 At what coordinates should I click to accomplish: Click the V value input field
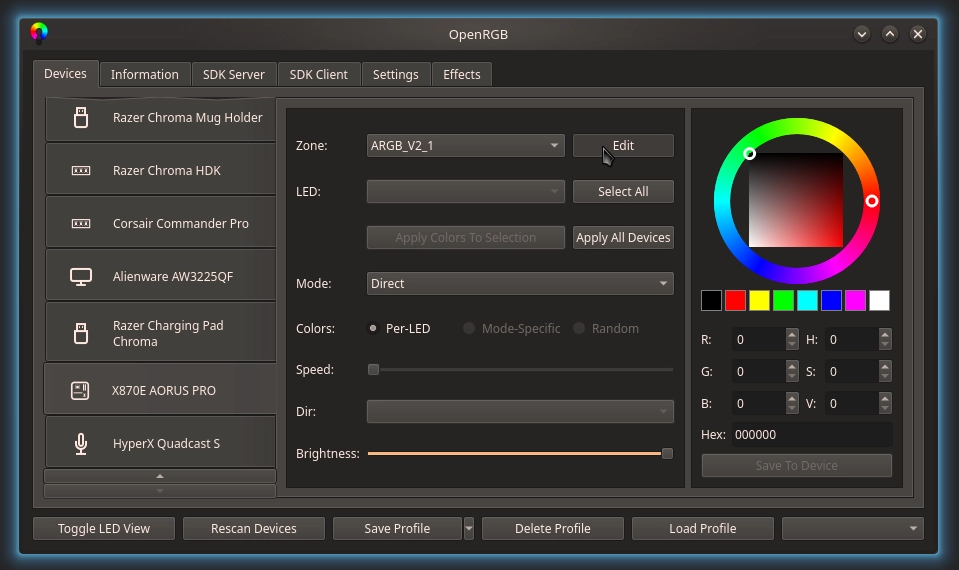tap(852, 404)
